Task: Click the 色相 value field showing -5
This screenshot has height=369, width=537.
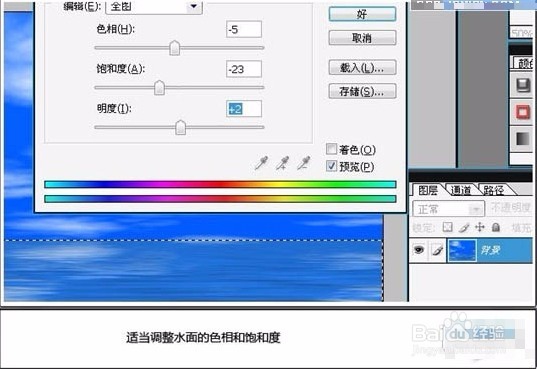Action: pos(244,29)
